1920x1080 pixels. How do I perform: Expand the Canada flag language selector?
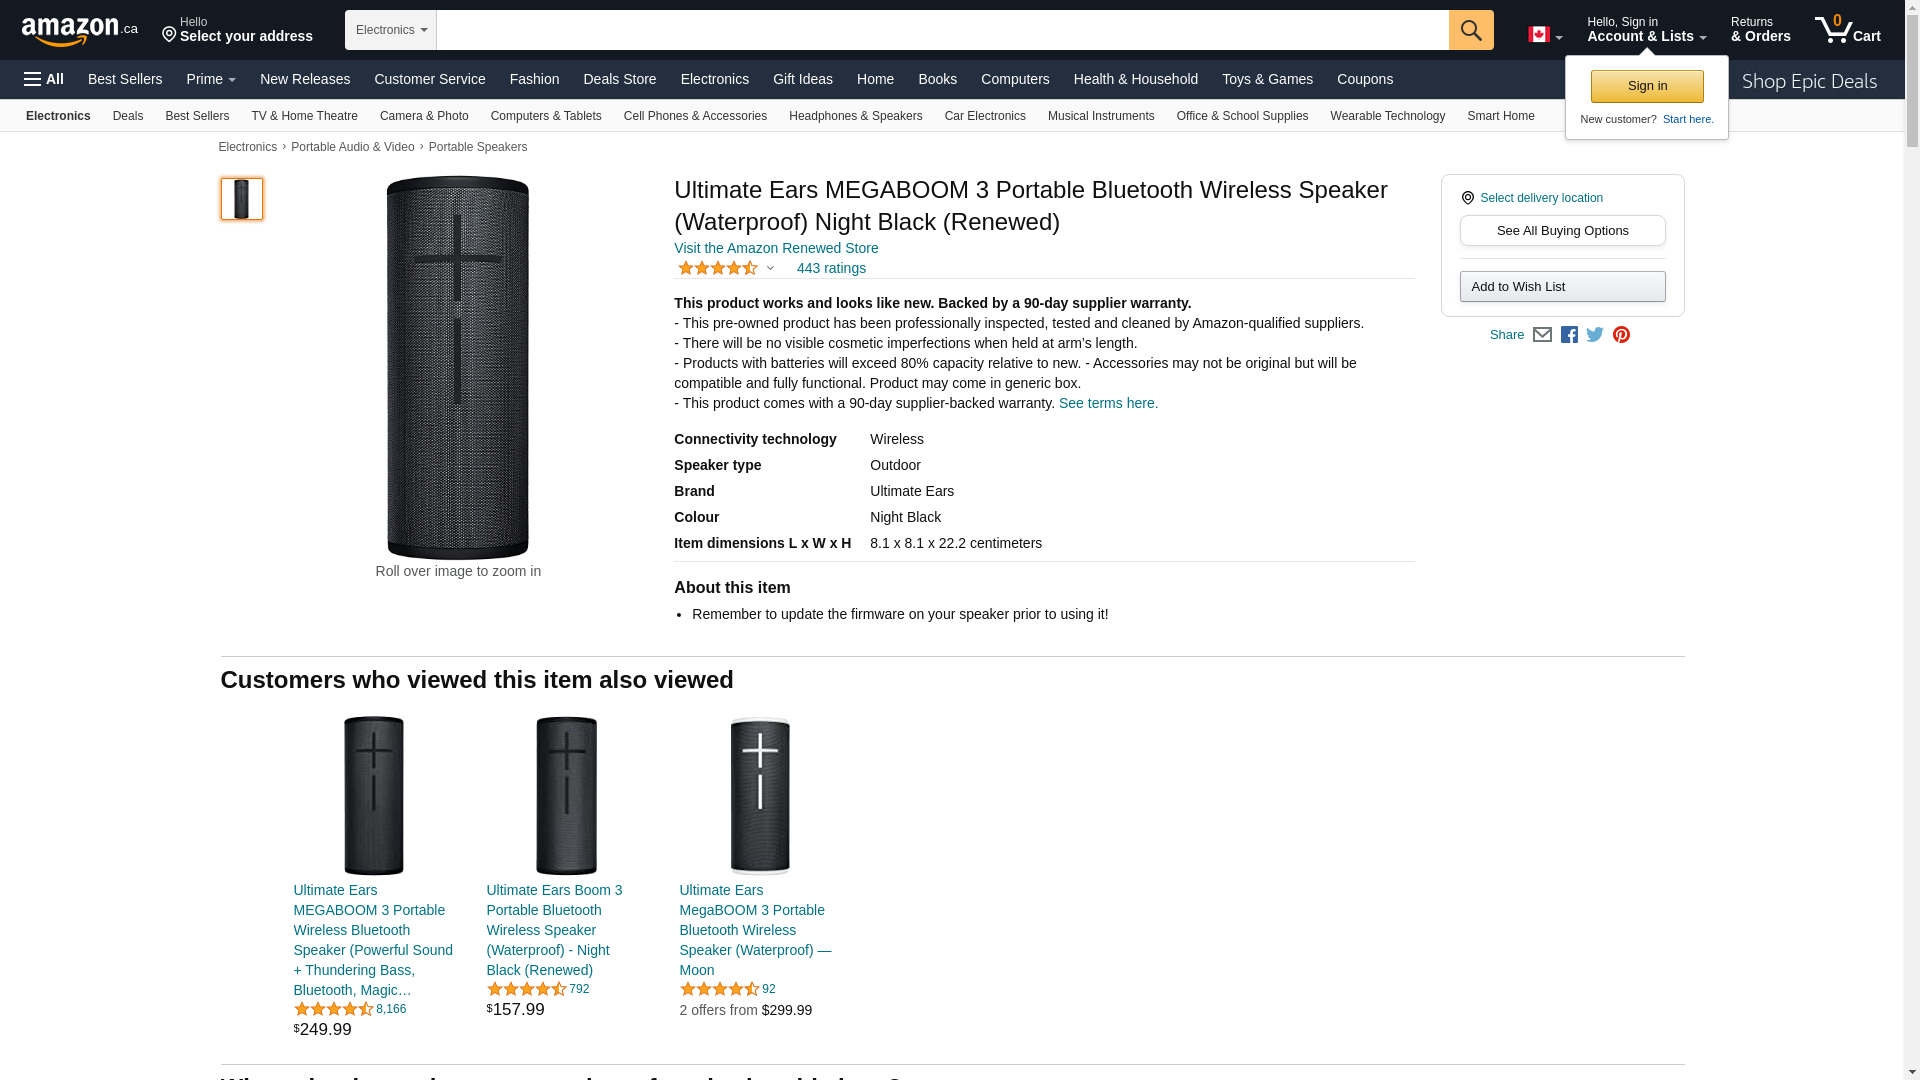(1544, 35)
